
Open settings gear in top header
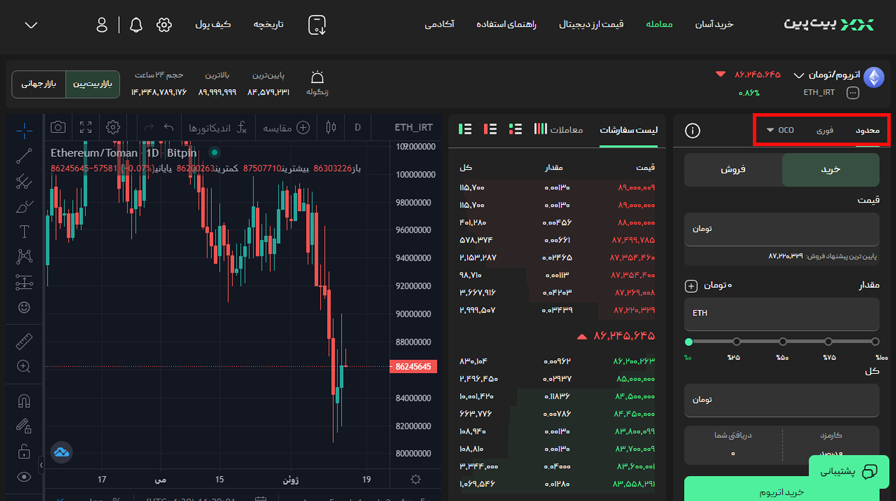[164, 25]
